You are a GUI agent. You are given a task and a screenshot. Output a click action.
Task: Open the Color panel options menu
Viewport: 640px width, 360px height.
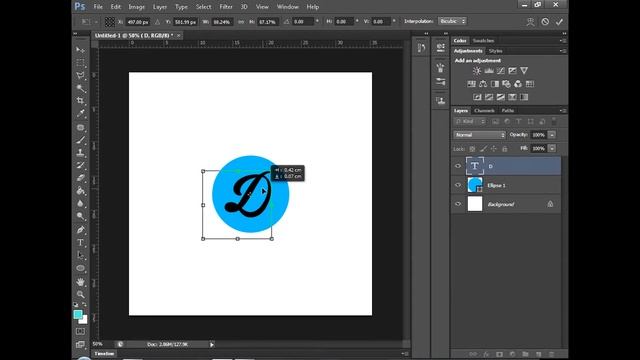(563, 41)
